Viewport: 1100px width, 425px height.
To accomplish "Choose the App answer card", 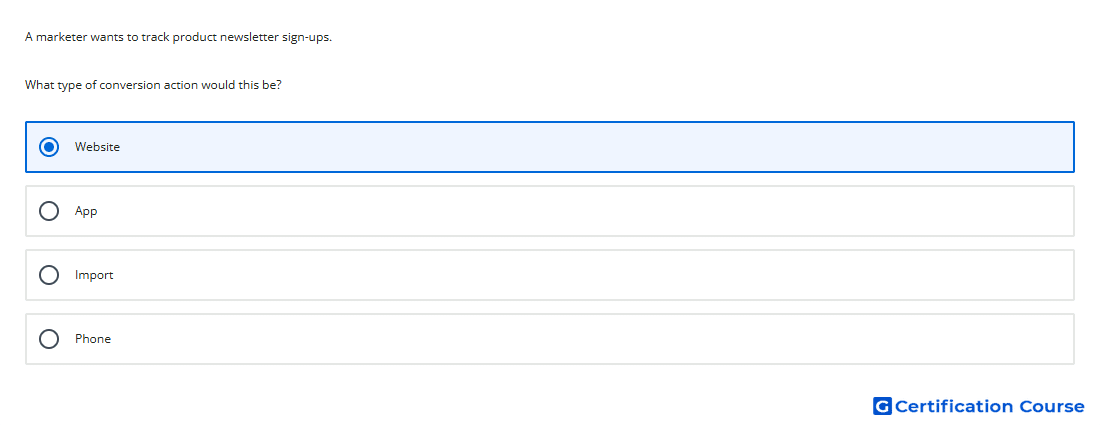I will coord(550,211).
